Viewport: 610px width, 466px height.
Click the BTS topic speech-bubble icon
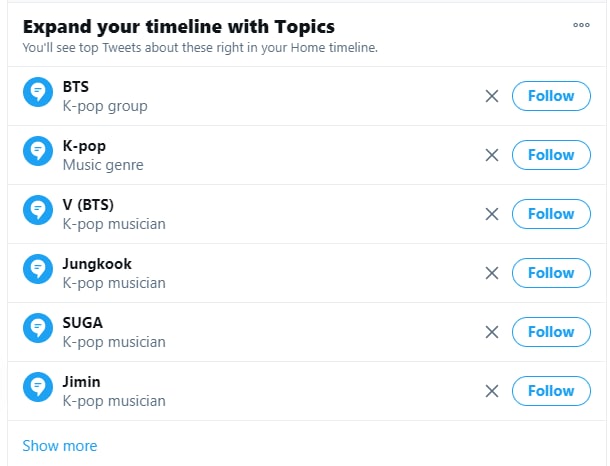tap(38, 92)
